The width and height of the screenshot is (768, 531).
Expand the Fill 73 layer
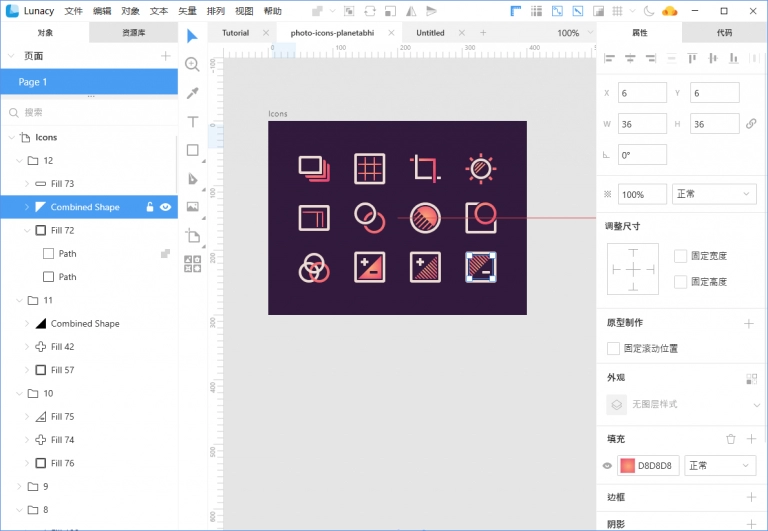click(27, 184)
